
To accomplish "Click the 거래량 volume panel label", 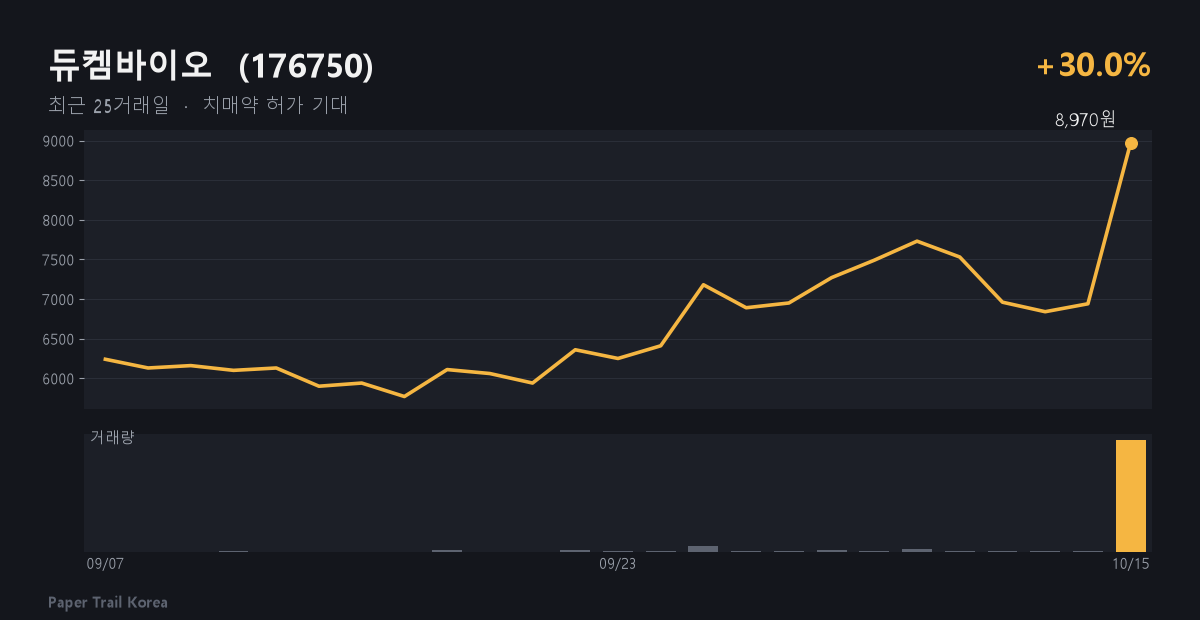I will [x=112, y=437].
